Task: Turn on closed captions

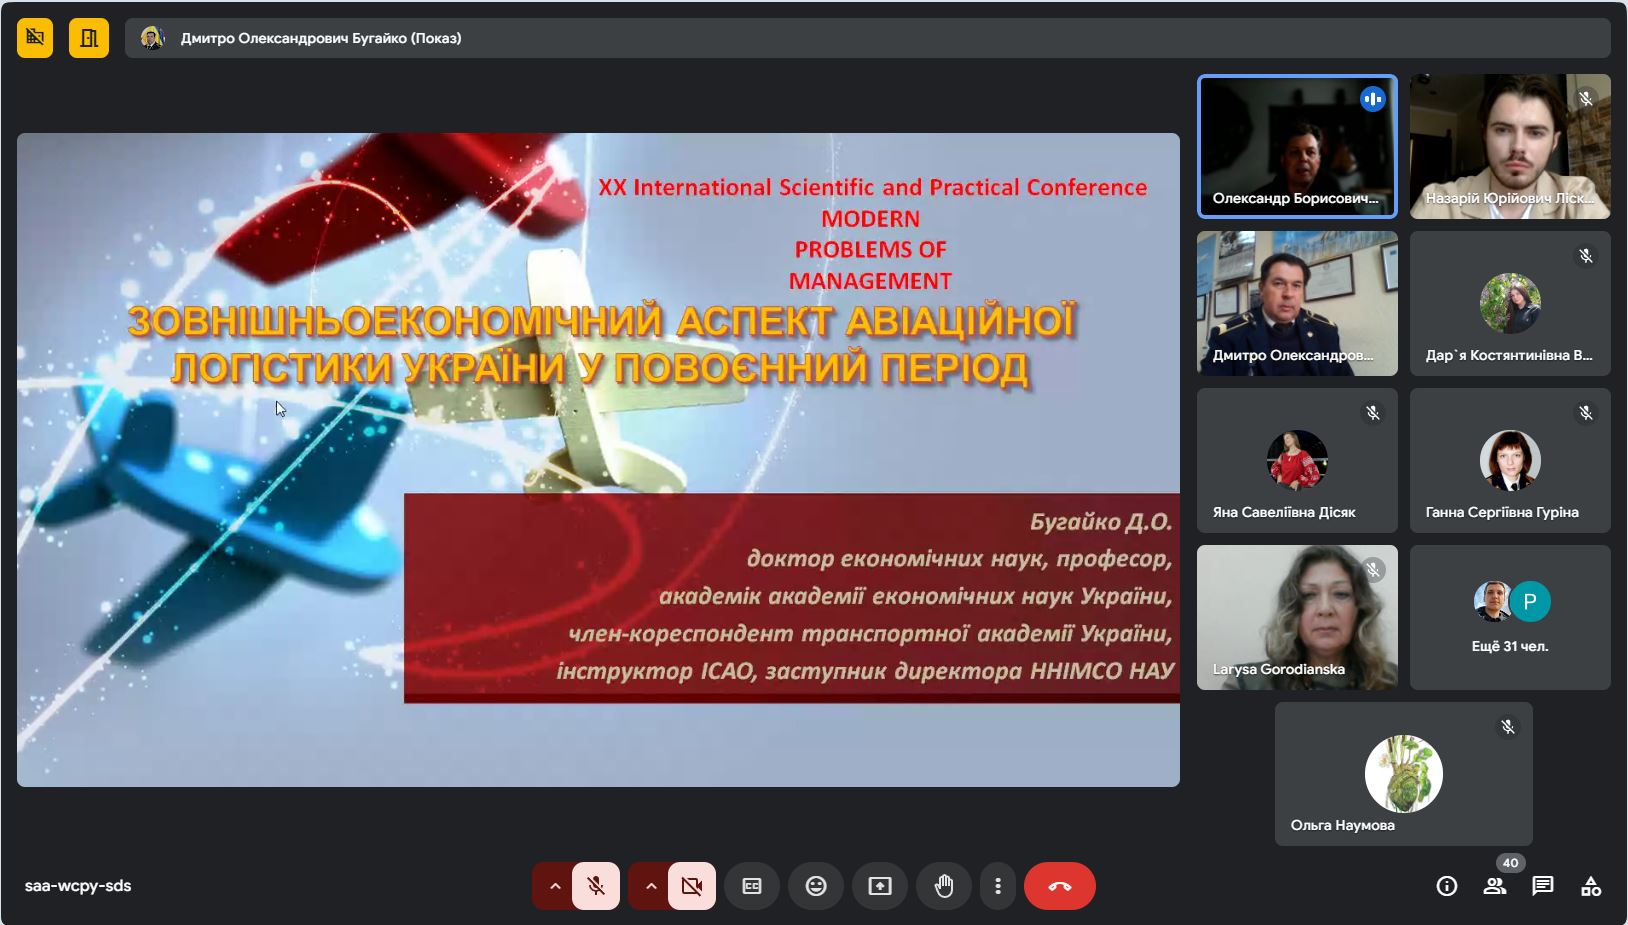Action: tap(752, 886)
